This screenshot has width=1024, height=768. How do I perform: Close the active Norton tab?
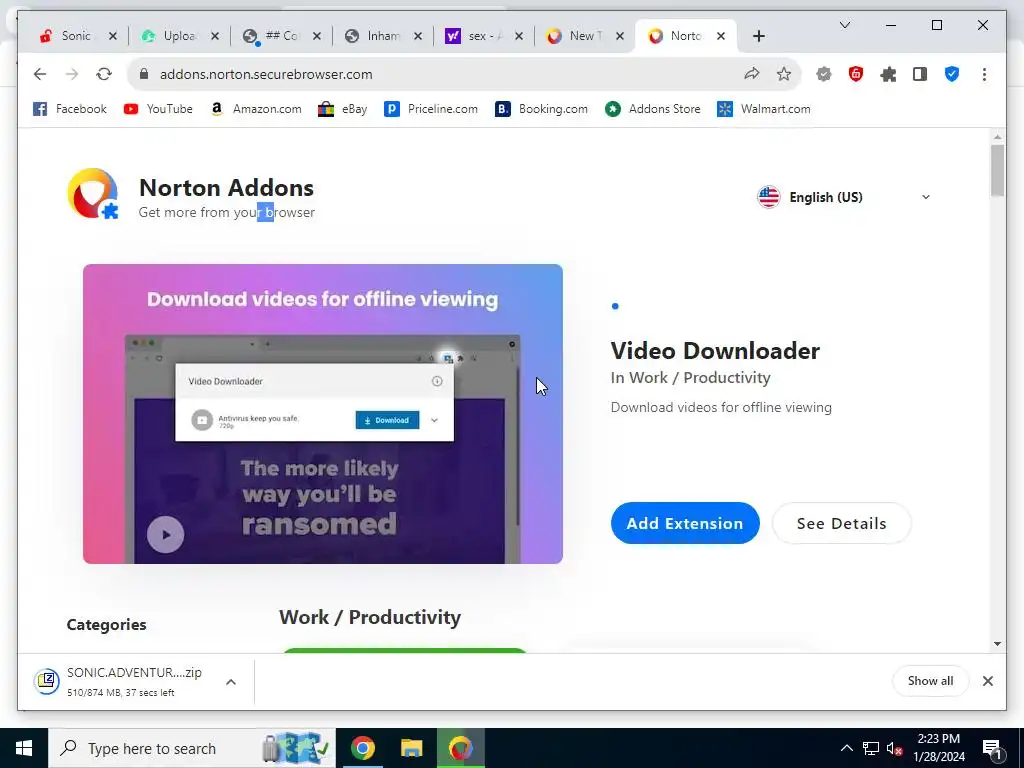click(721, 37)
